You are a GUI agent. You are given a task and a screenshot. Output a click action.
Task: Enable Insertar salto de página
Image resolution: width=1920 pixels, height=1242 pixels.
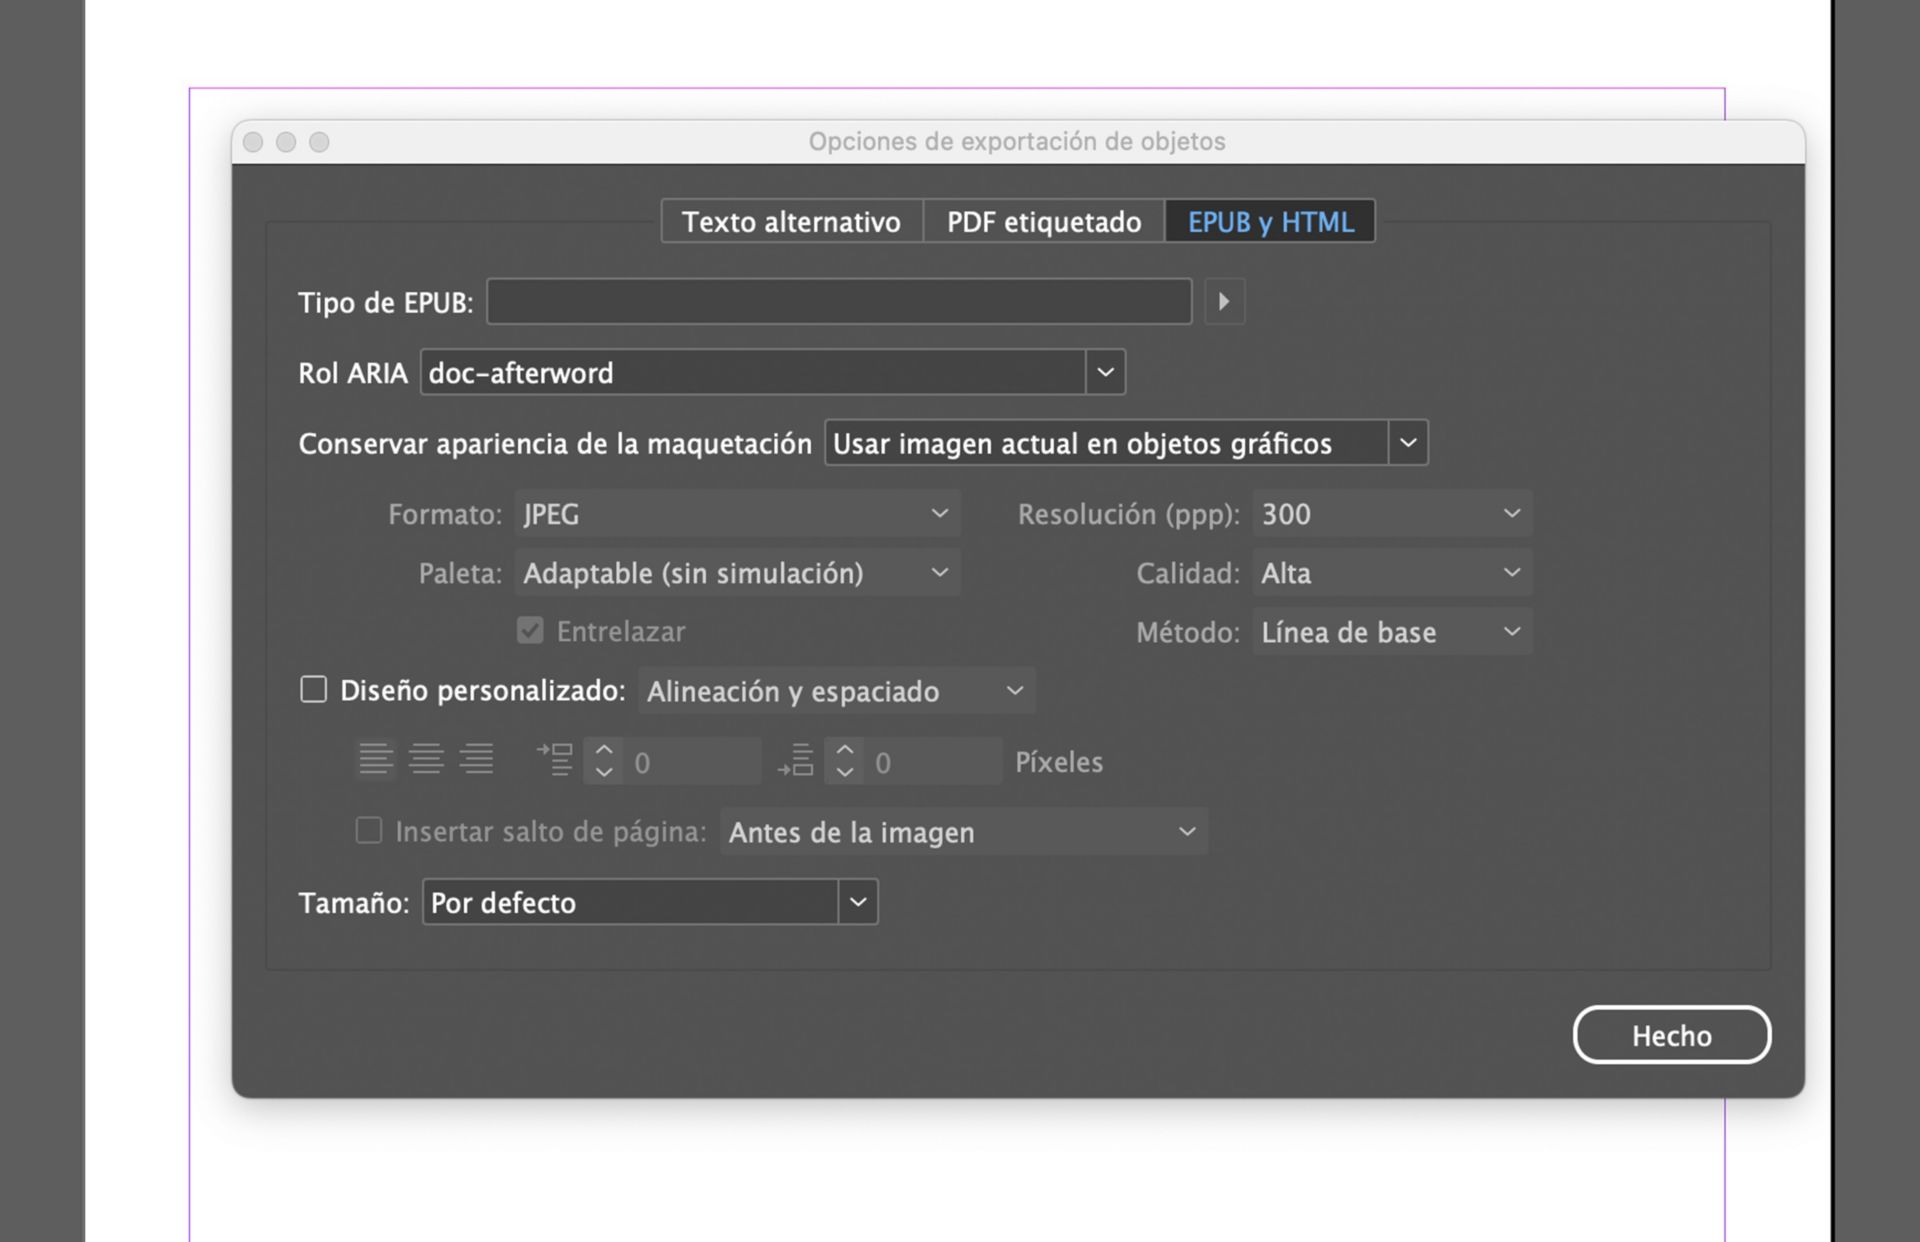(369, 831)
